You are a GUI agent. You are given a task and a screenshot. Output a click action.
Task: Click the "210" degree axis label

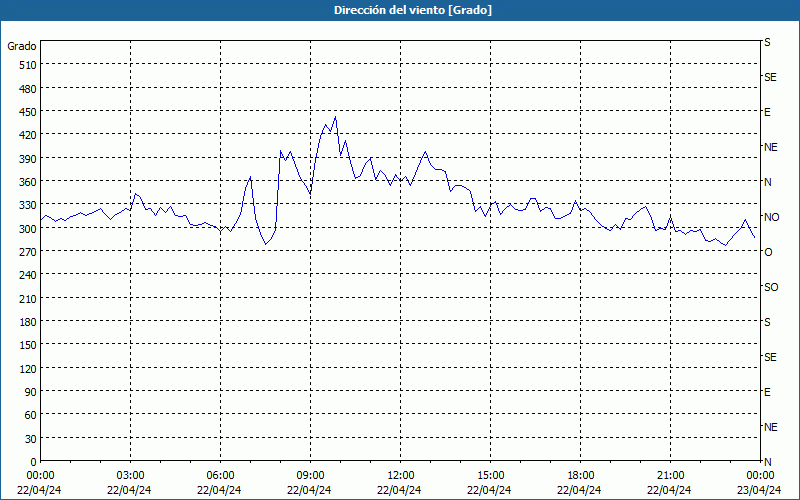click(29, 299)
